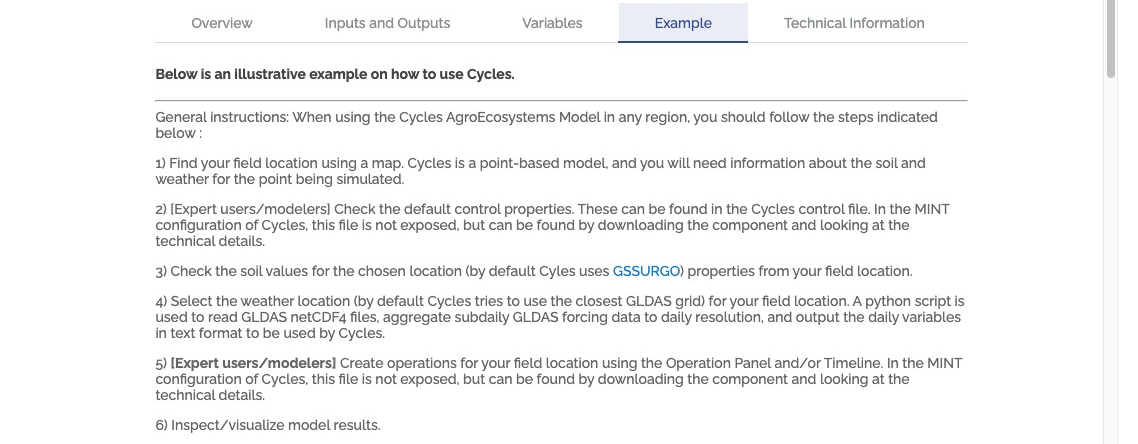
Task: Click the 'General instructions' paragraph
Action: (x=547, y=125)
